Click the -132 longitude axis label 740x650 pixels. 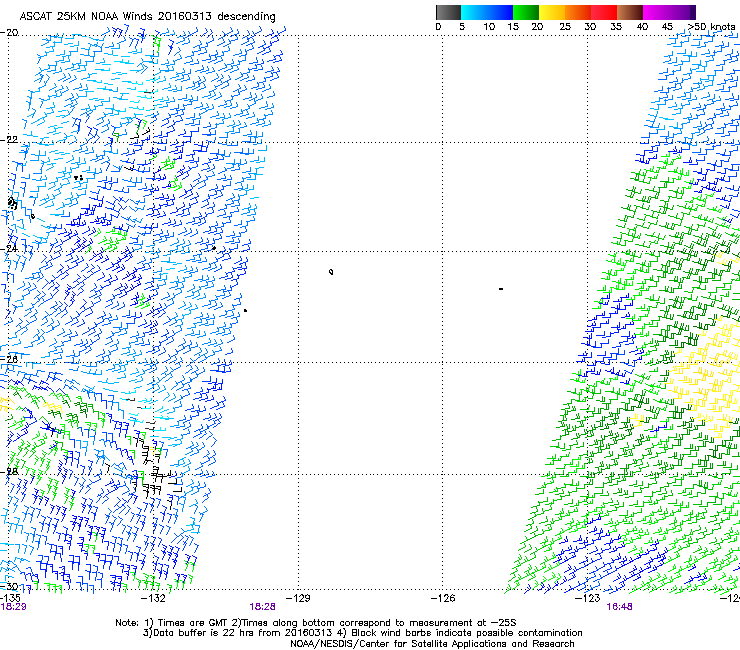coord(153,598)
